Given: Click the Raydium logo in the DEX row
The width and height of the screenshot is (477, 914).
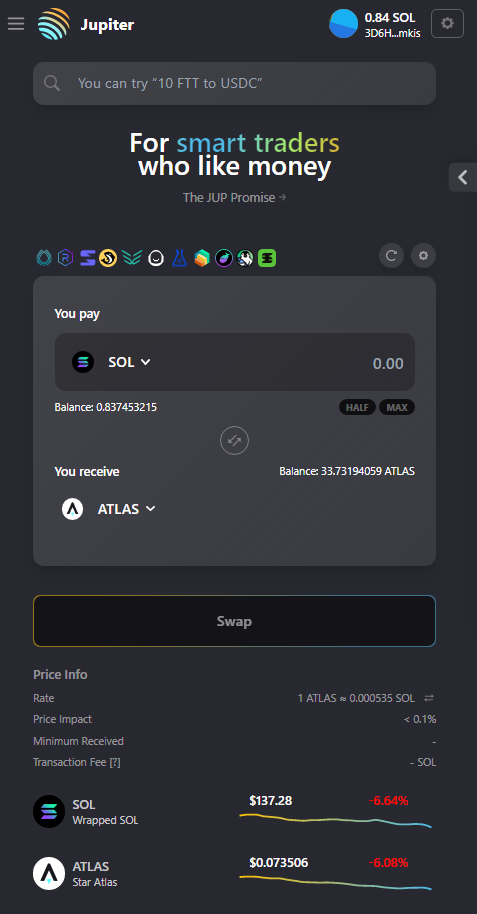Looking at the screenshot, I should pyautogui.click(x=65, y=257).
